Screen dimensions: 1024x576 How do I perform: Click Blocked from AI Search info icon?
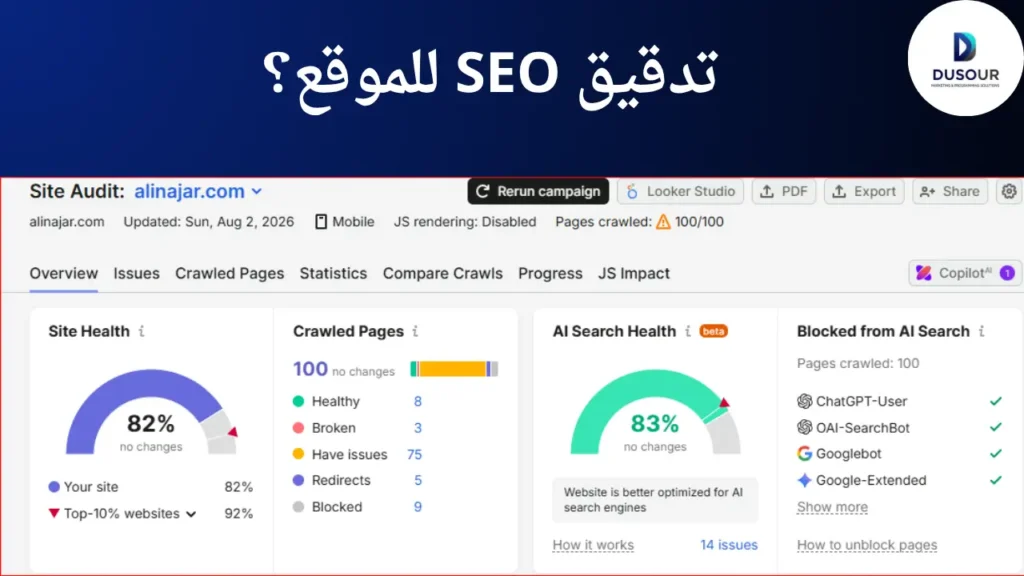tap(981, 331)
